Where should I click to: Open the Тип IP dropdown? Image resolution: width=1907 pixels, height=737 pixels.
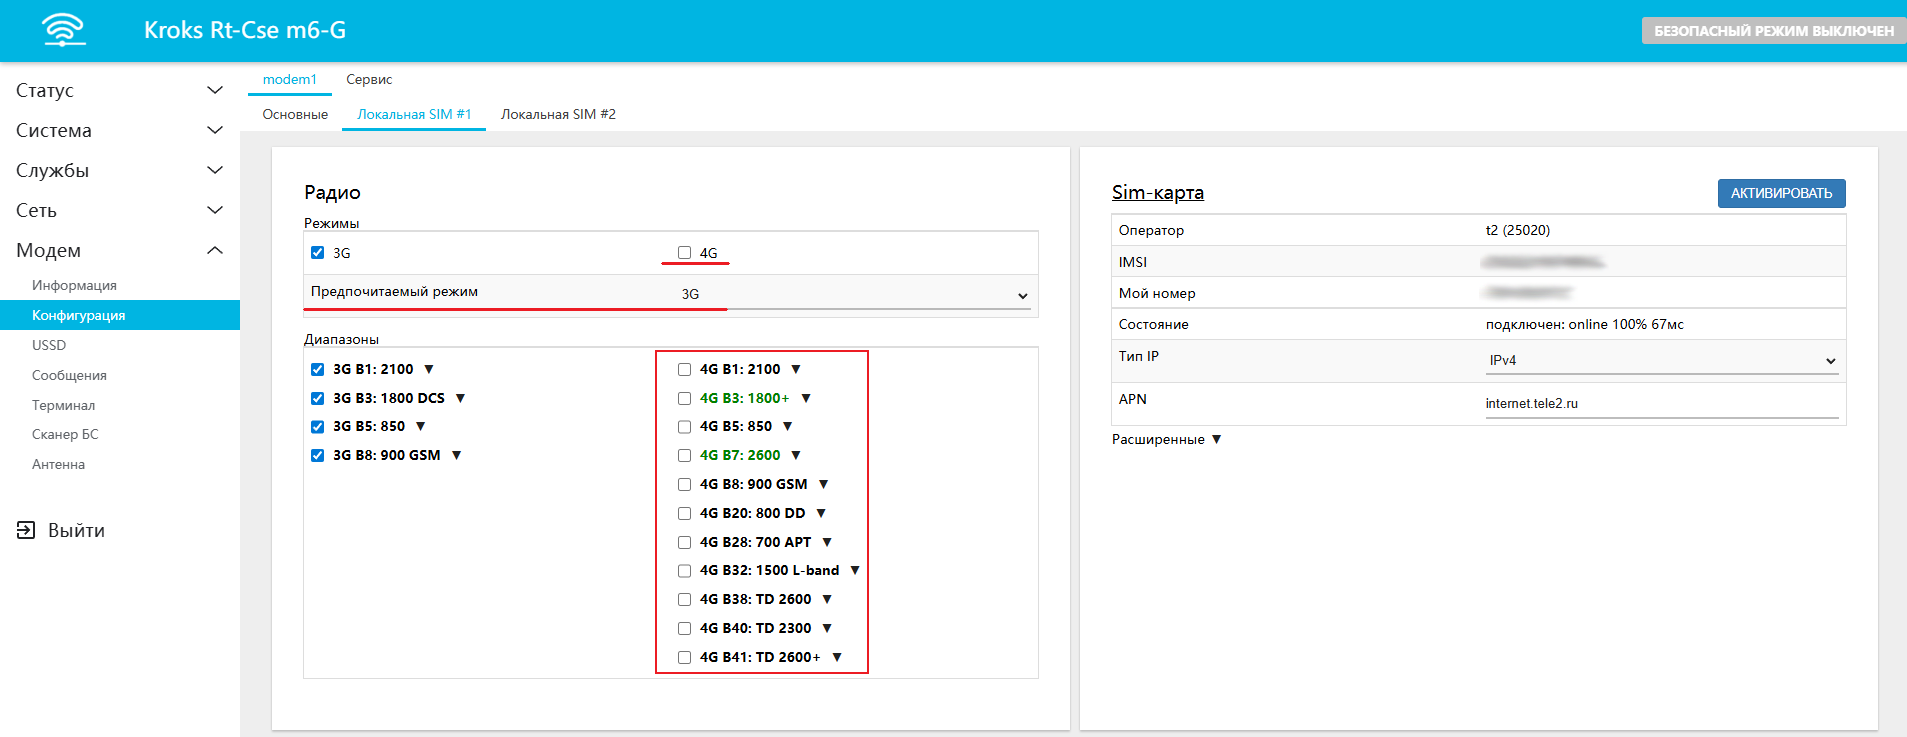1662,361
